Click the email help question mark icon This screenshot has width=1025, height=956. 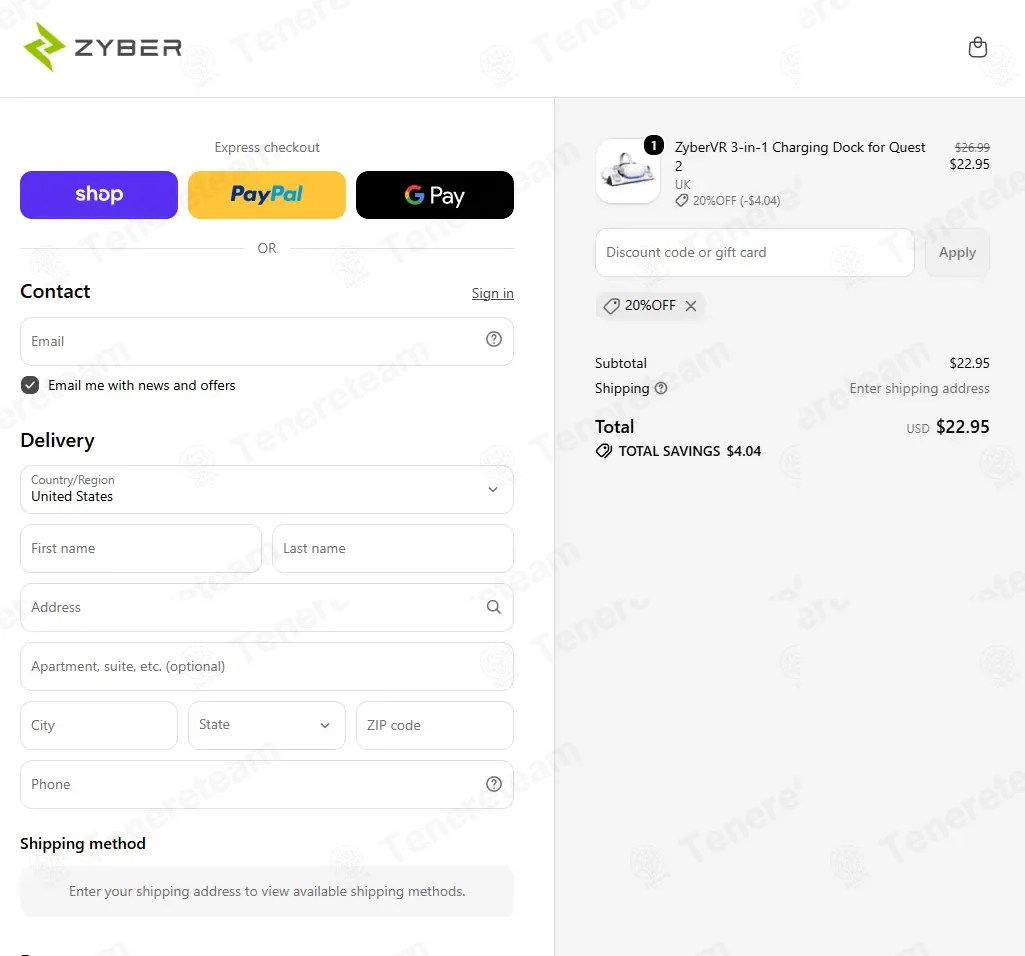click(494, 339)
